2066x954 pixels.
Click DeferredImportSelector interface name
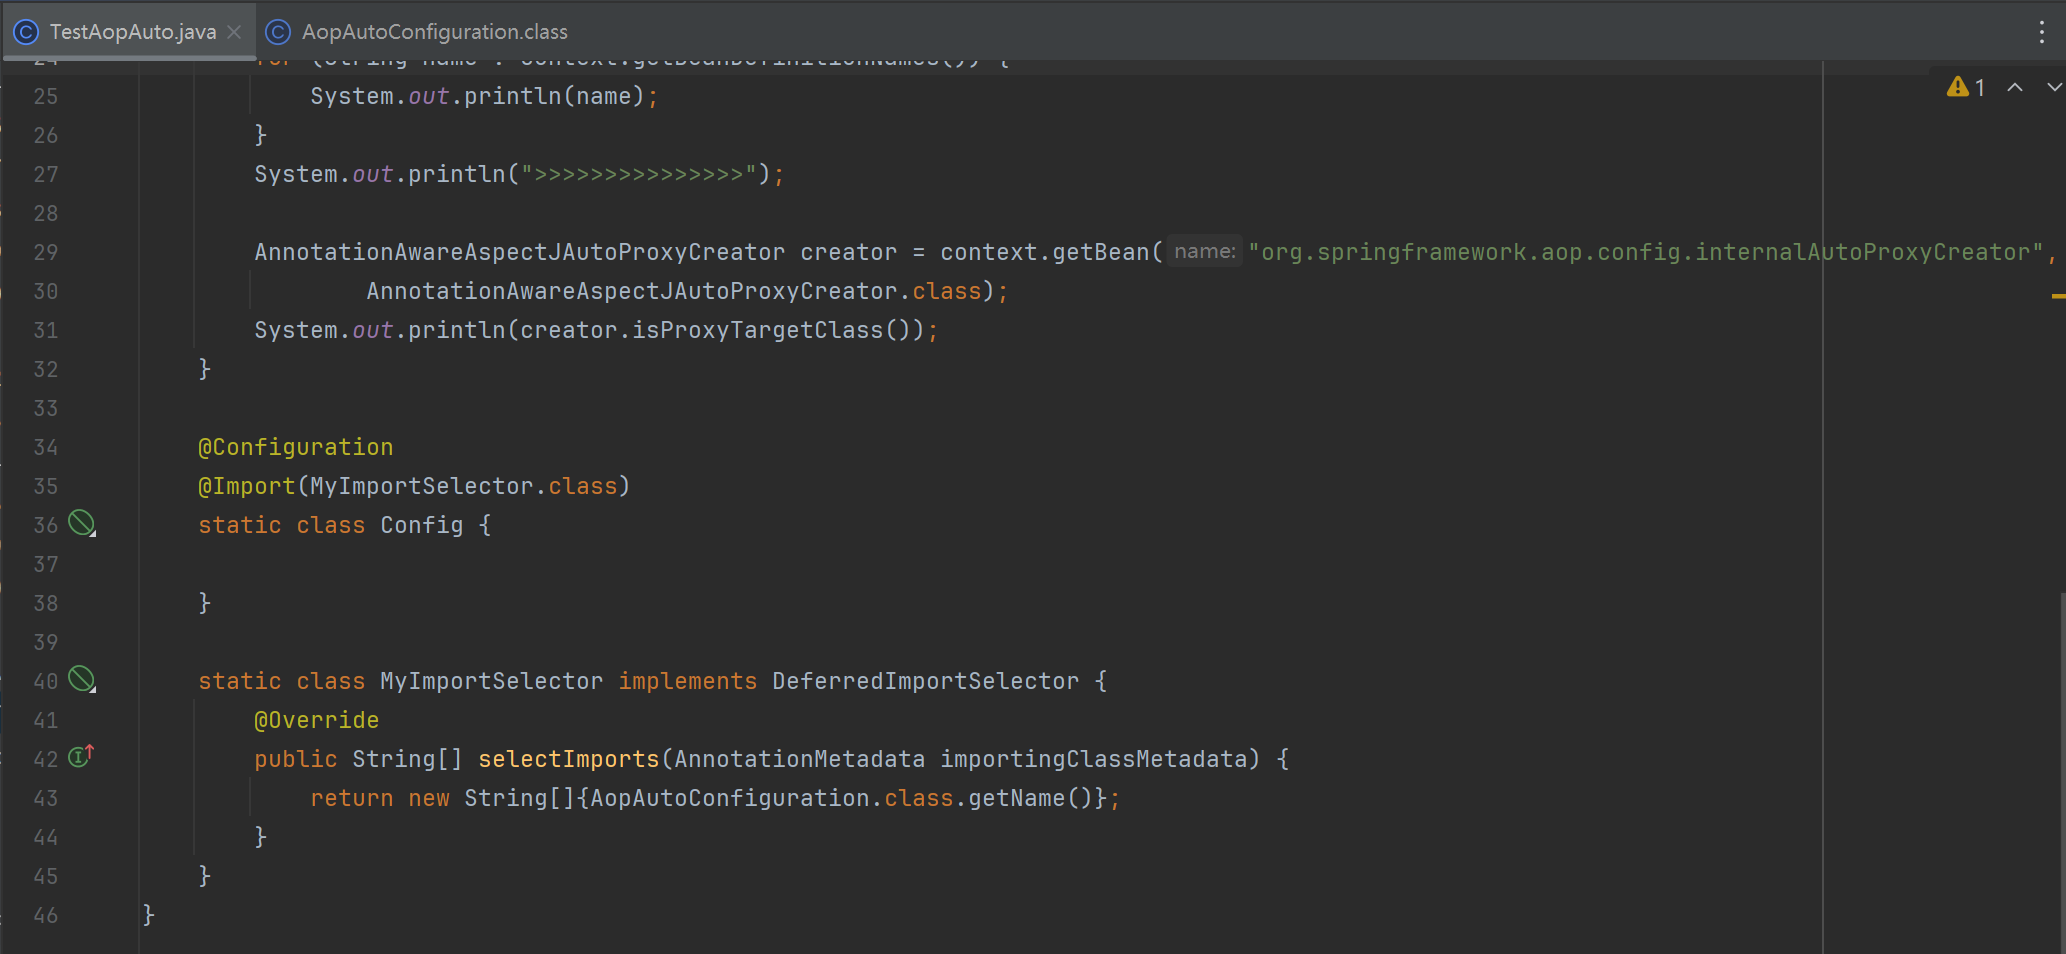pos(925,681)
